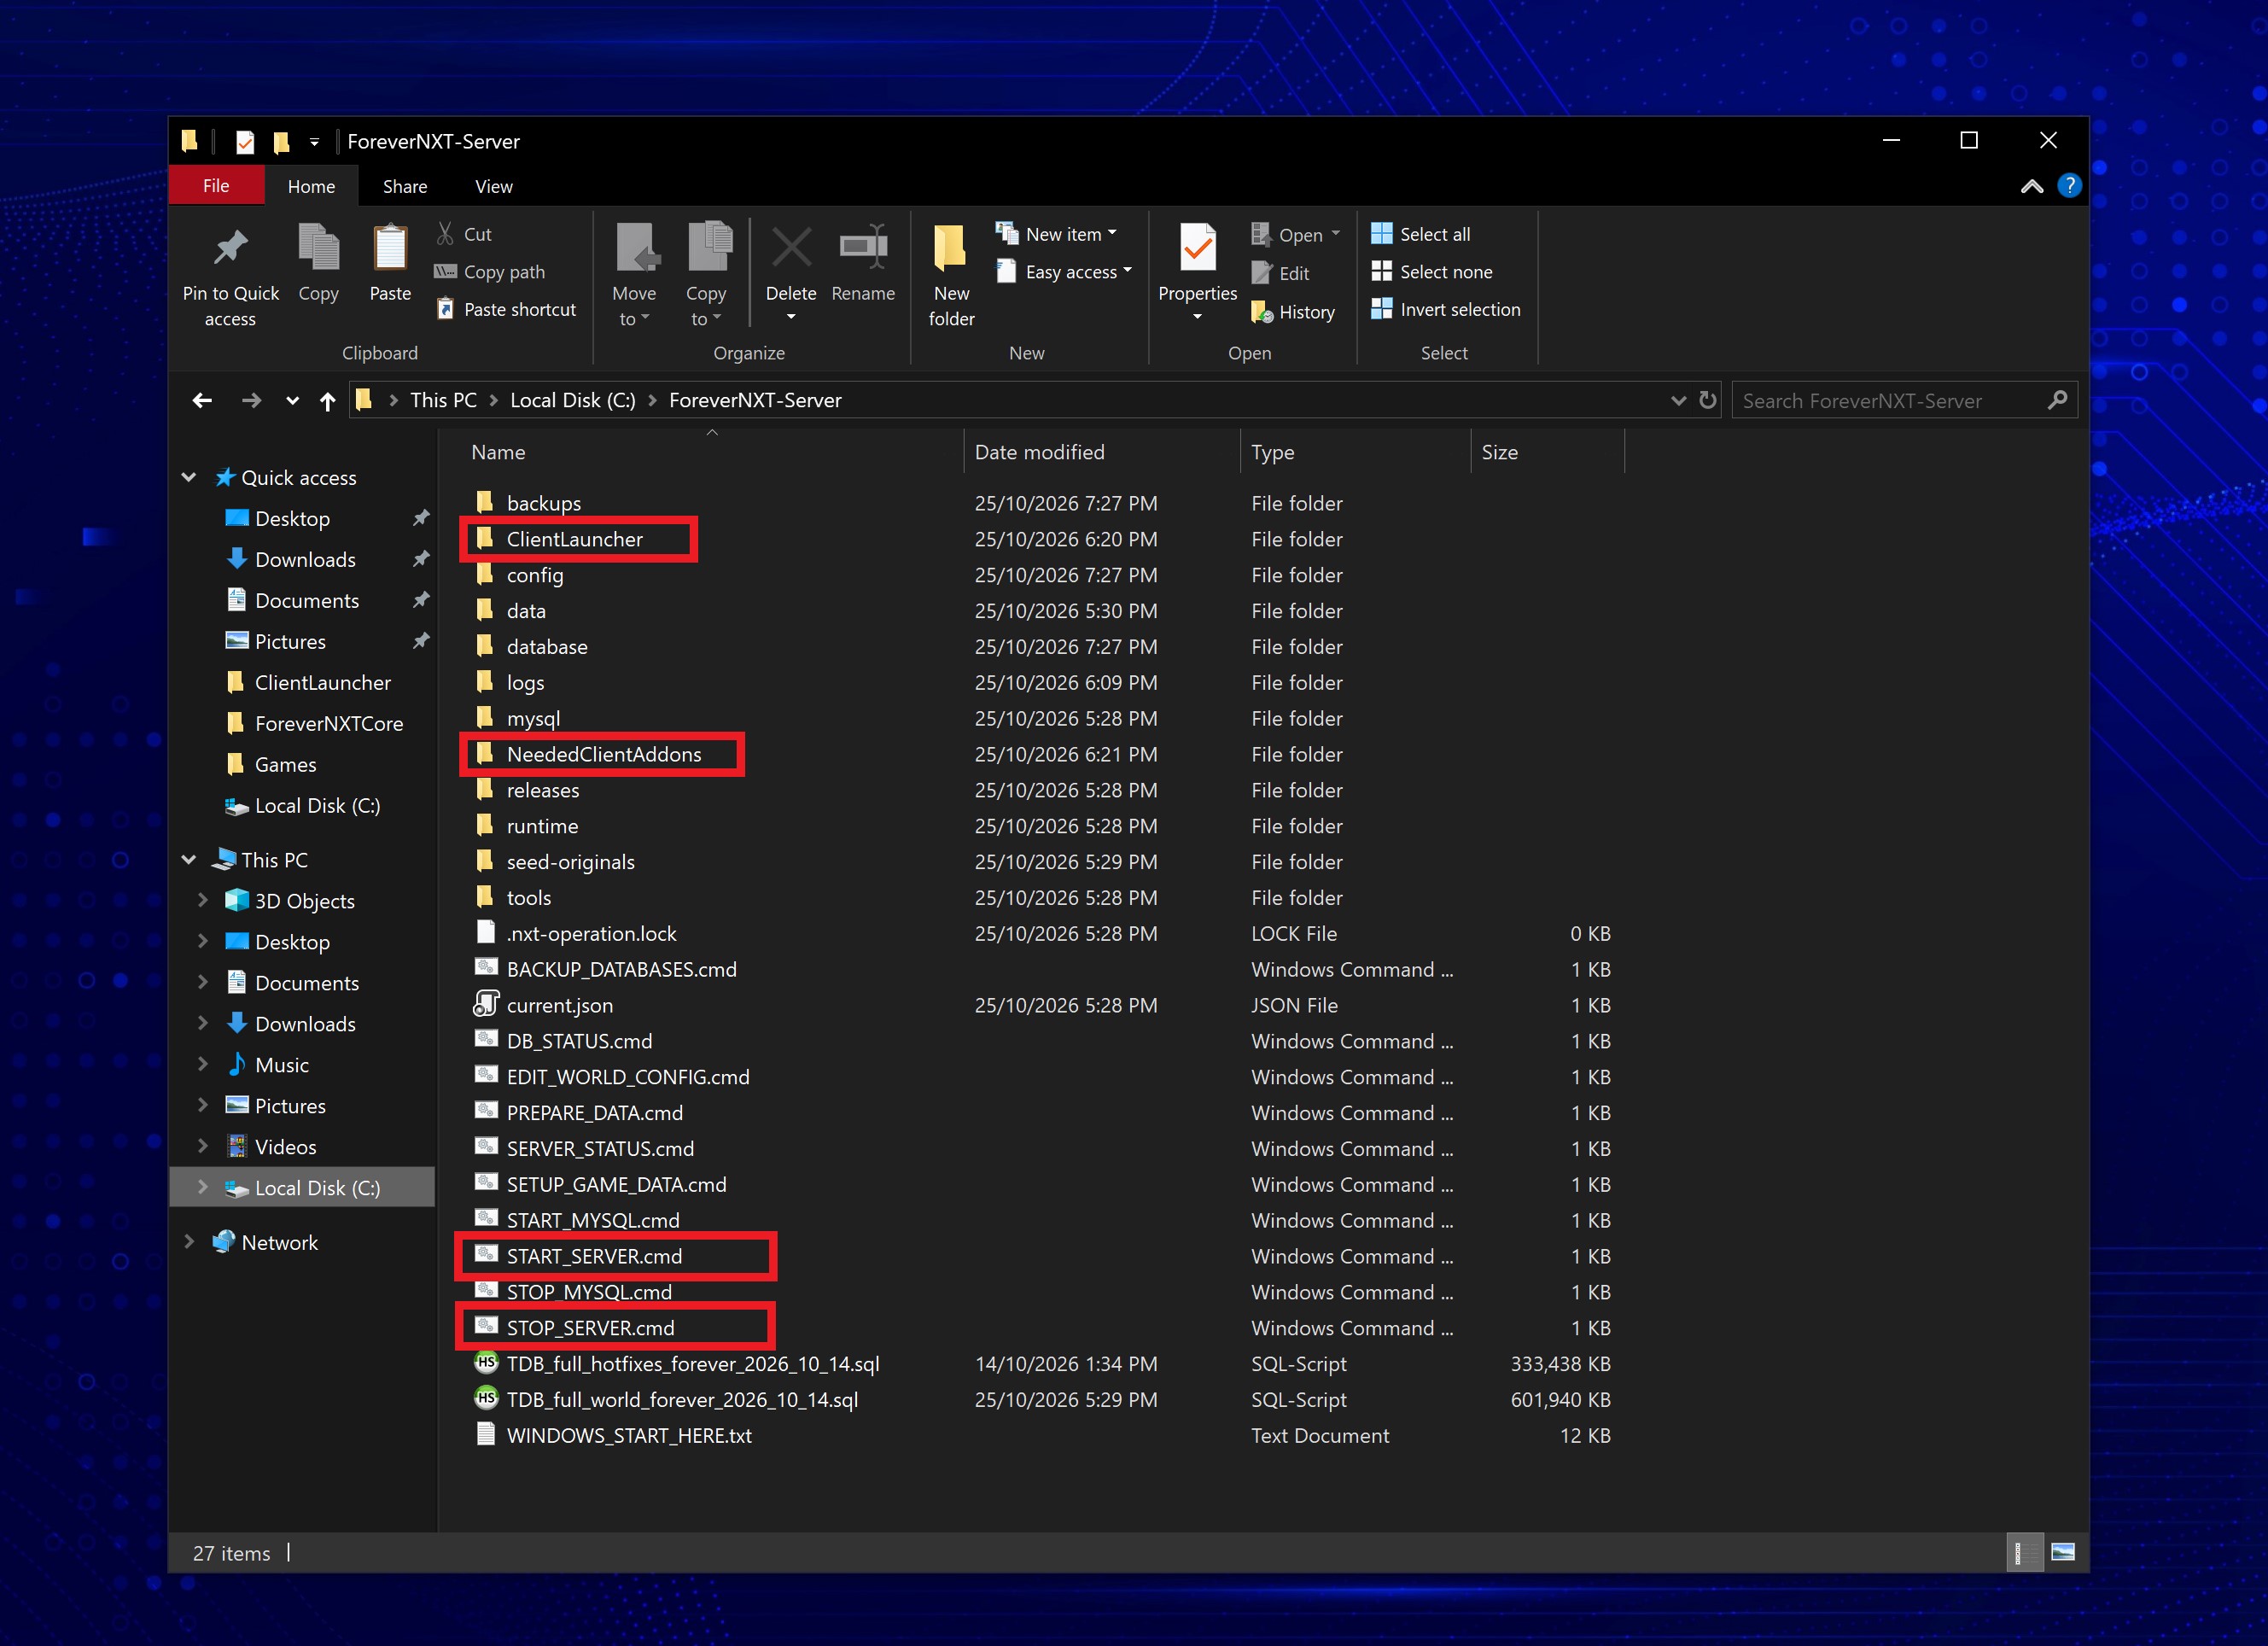Click the History command
2268x1646 pixels.
pos(1293,312)
